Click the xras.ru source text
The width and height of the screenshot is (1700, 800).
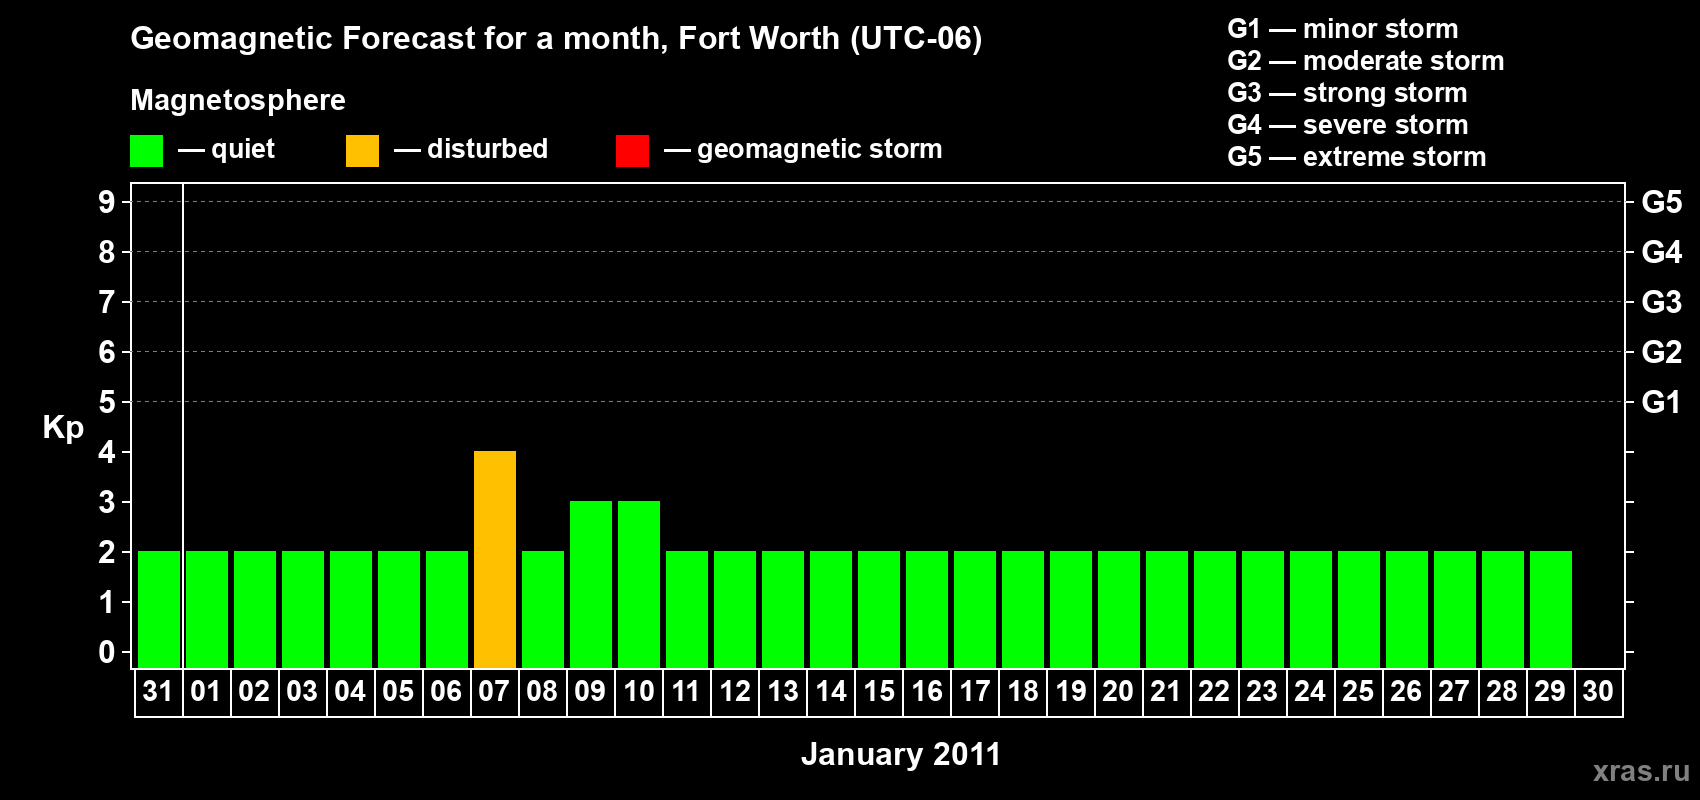[x=1641, y=771]
